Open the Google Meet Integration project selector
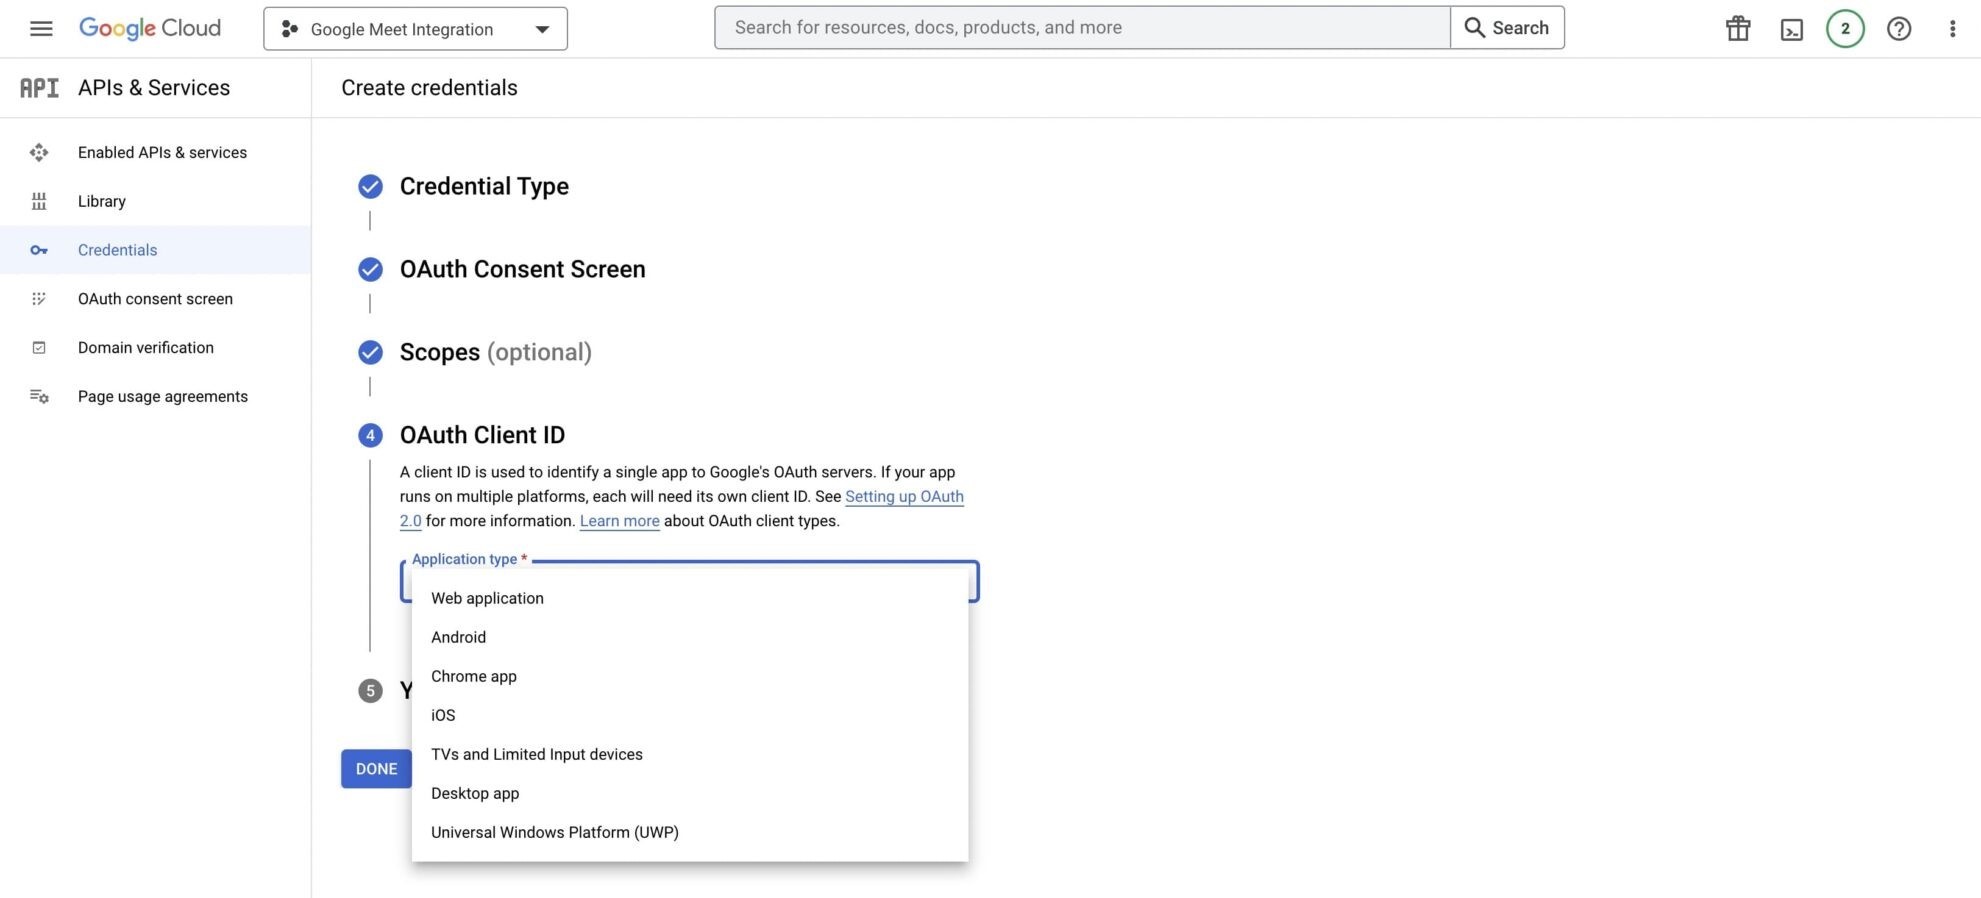 (x=415, y=29)
